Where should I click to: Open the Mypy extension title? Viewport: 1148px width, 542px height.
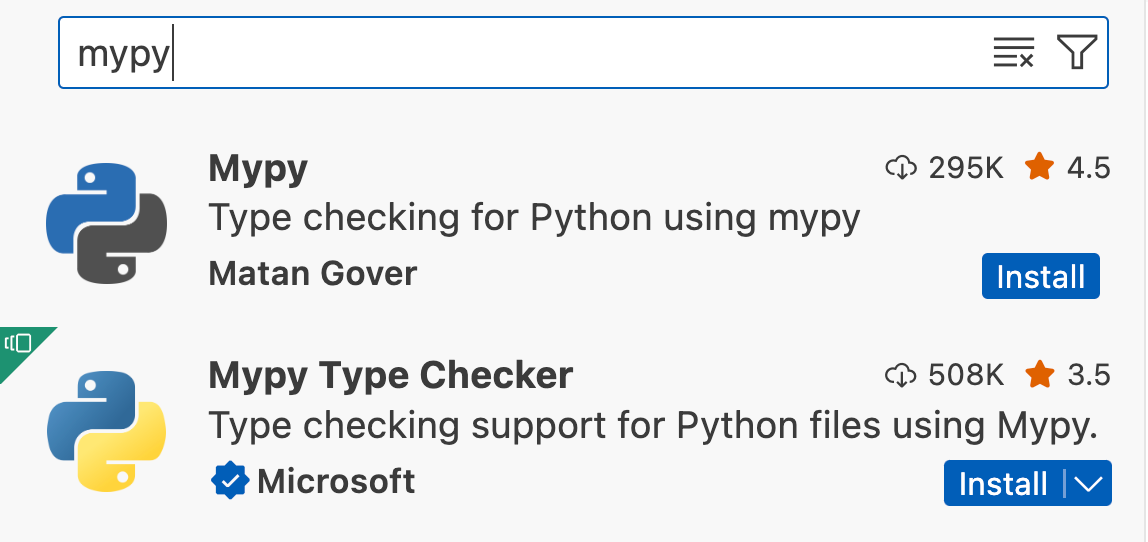click(258, 170)
